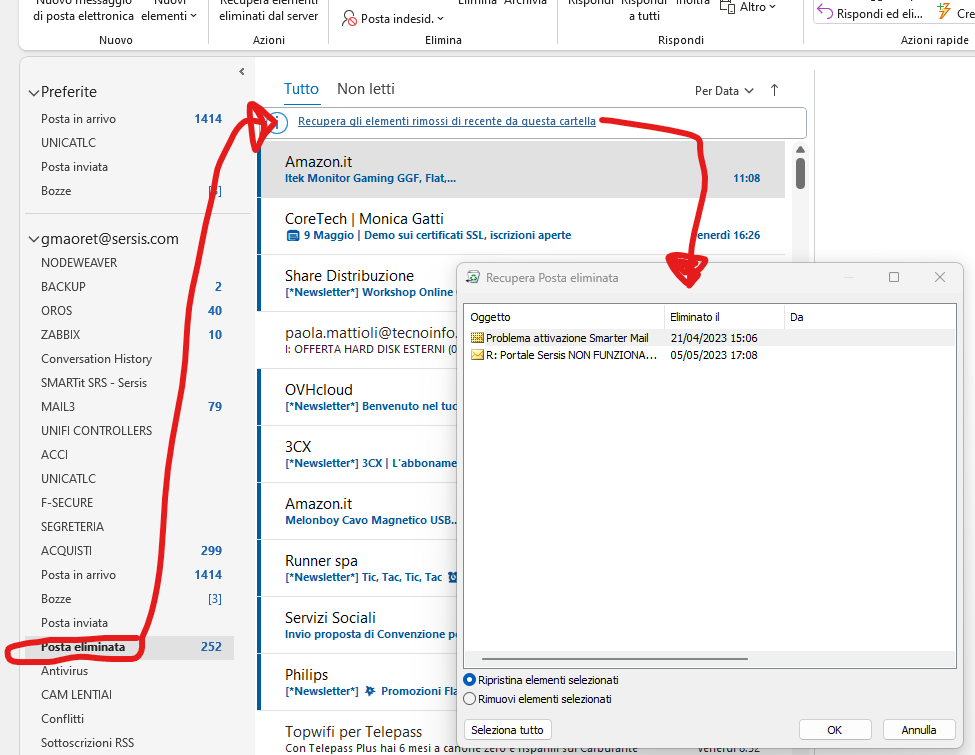Open the Servizi Sociali message

(x=358, y=626)
